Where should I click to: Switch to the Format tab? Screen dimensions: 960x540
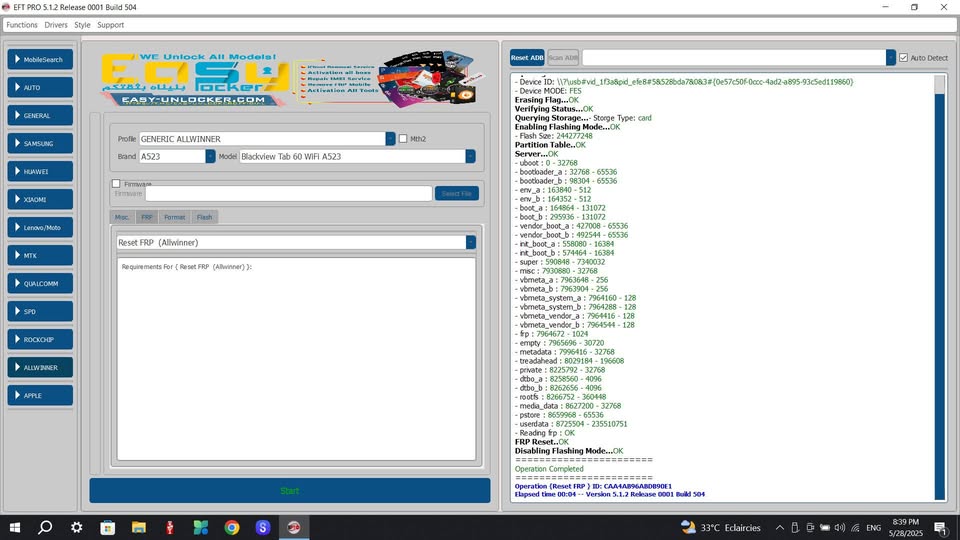coord(174,217)
